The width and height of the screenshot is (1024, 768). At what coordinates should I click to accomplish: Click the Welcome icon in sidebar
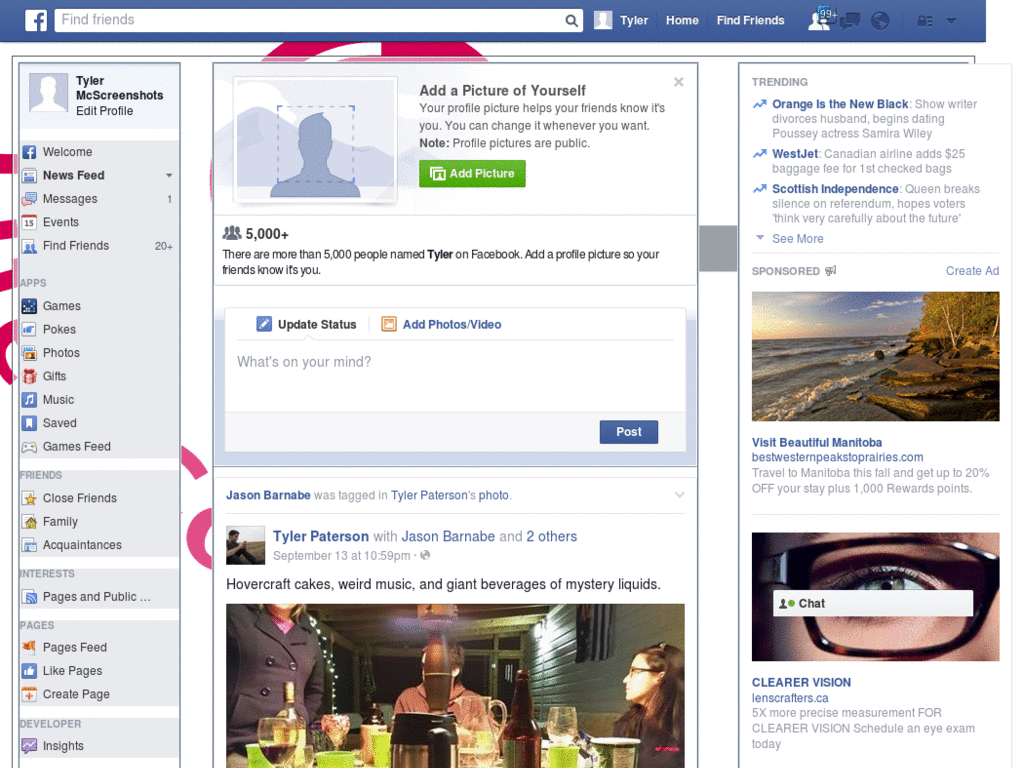point(29,152)
